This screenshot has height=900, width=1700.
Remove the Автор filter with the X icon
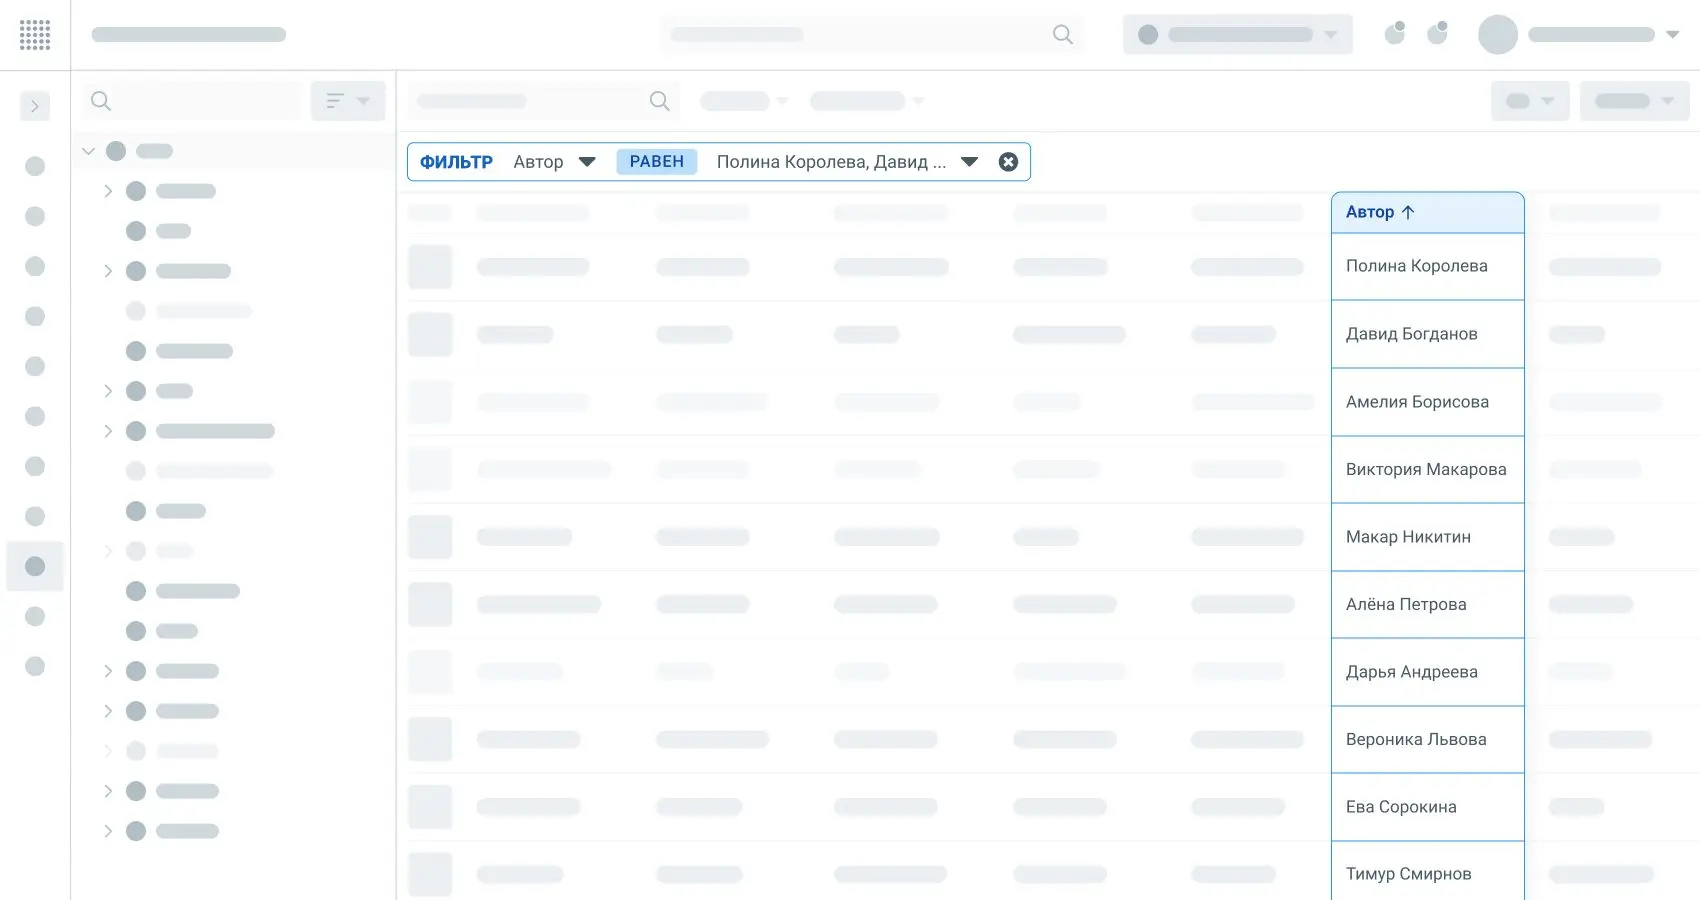coord(1008,162)
